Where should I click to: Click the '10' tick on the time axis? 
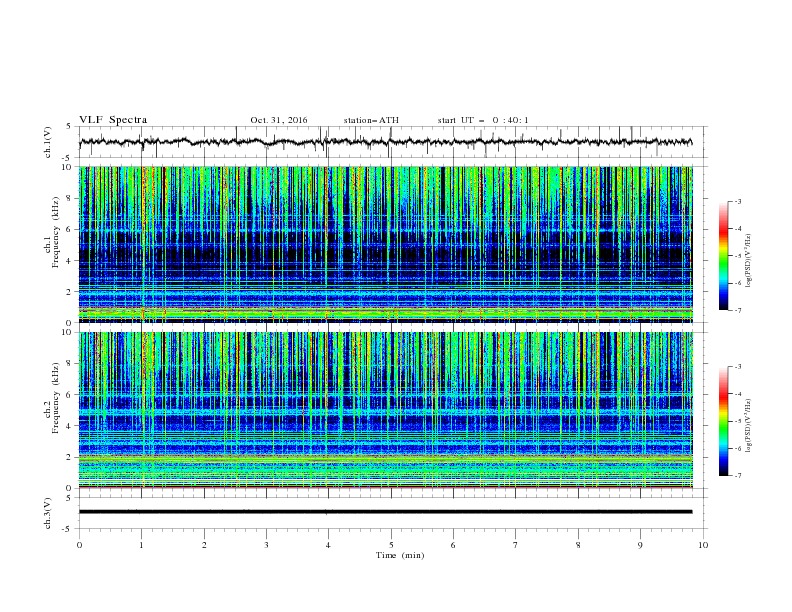703,545
